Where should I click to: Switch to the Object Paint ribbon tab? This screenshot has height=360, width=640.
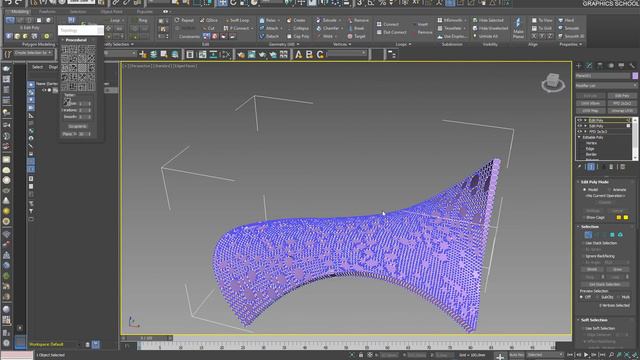(111, 11)
